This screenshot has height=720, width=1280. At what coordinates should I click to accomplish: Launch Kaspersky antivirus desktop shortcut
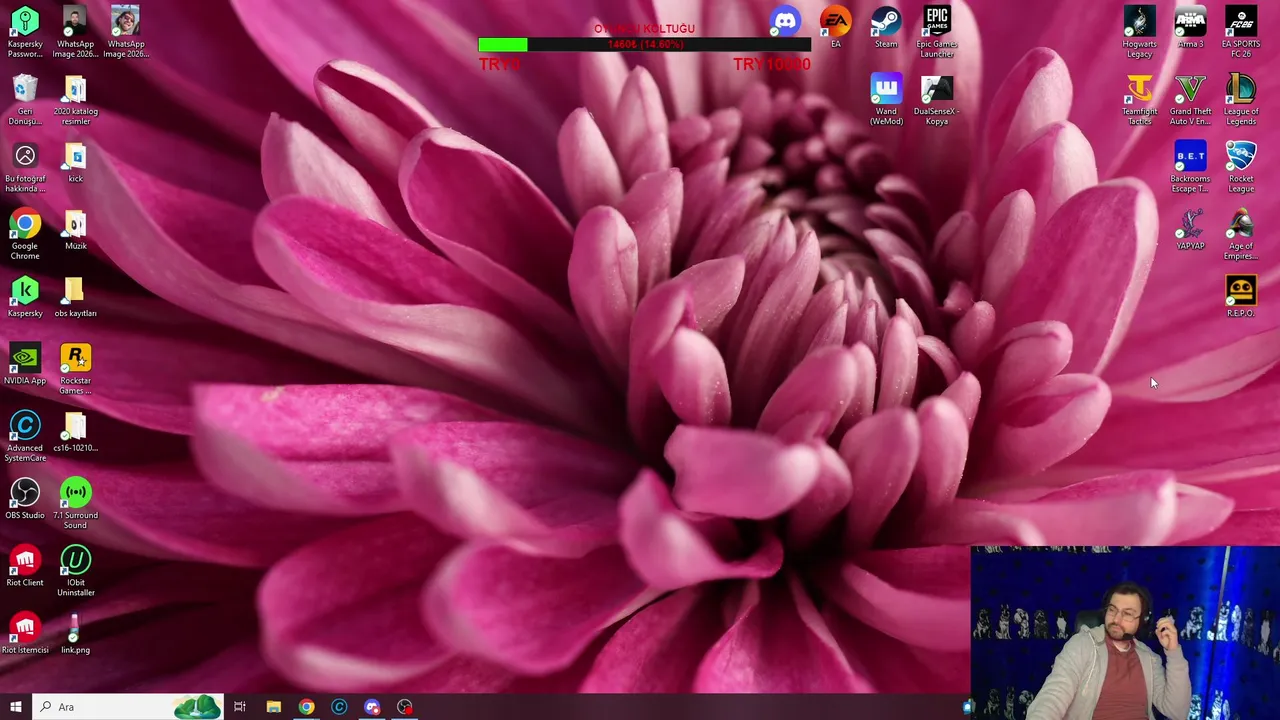click(x=25, y=297)
